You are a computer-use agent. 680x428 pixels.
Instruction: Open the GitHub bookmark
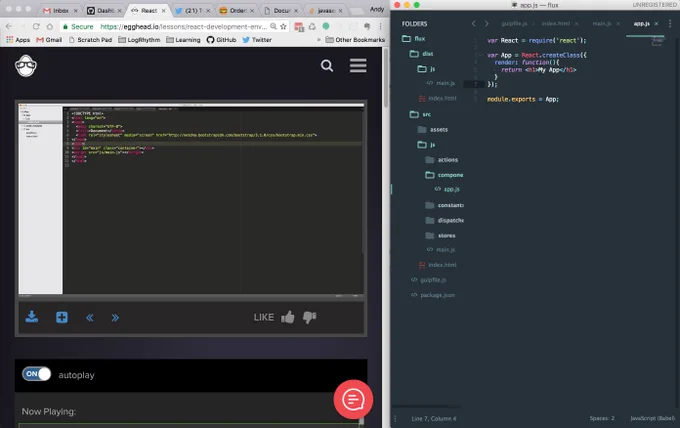(221, 39)
